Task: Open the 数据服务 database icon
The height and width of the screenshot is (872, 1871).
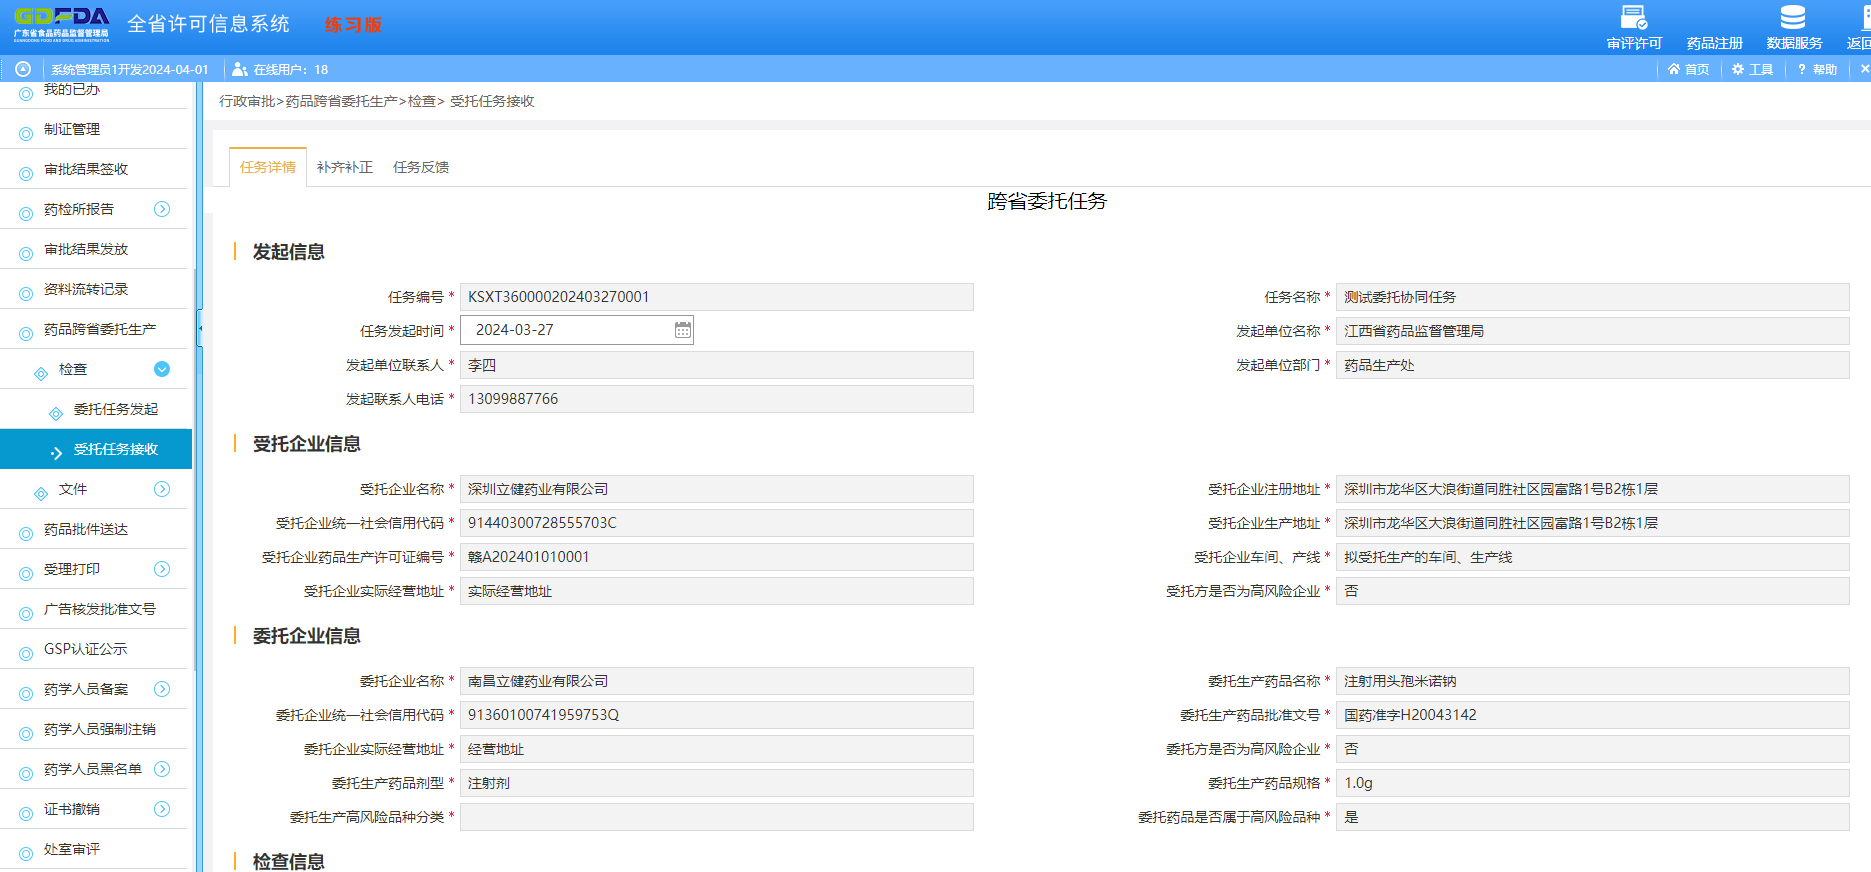Action: 1793,19
